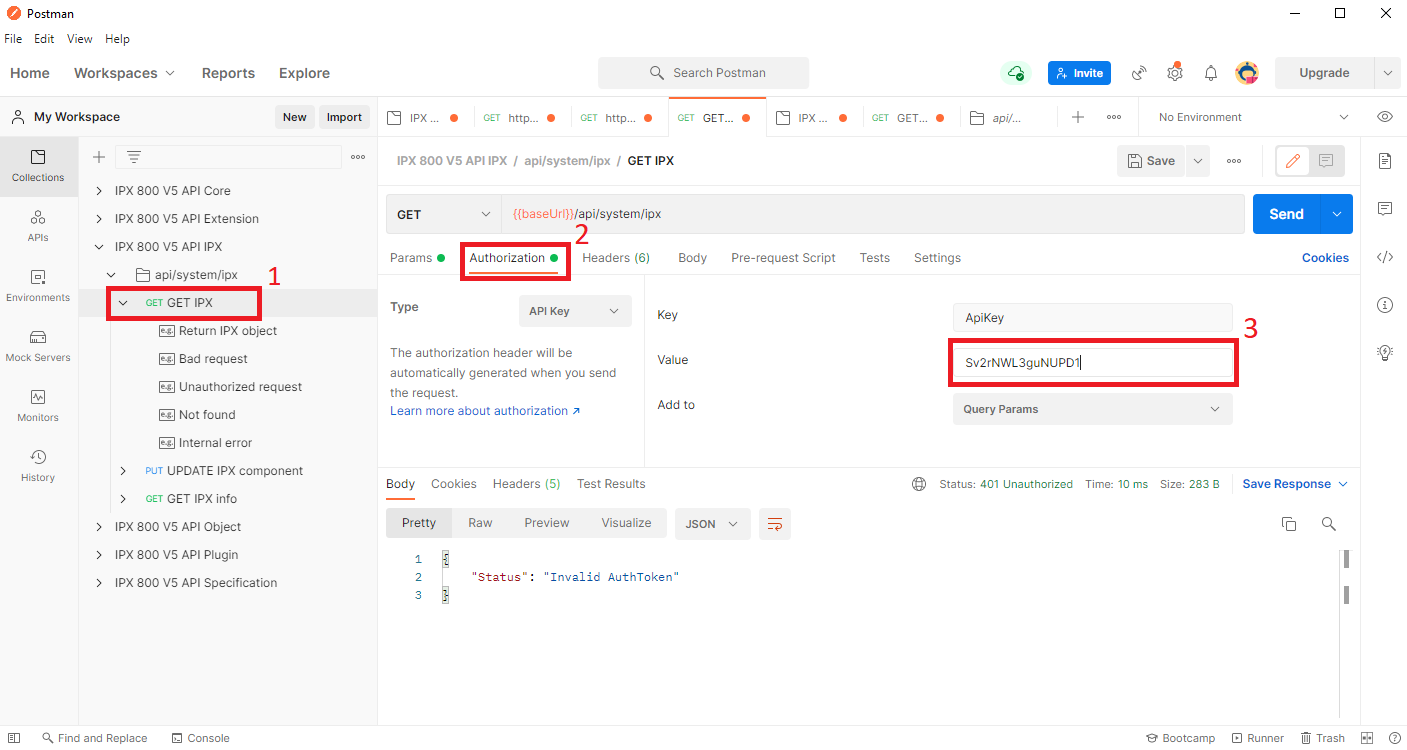This screenshot has width=1407, height=750.
Task: Switch to the Headers (6) request tab
Action: pos(616,258)
